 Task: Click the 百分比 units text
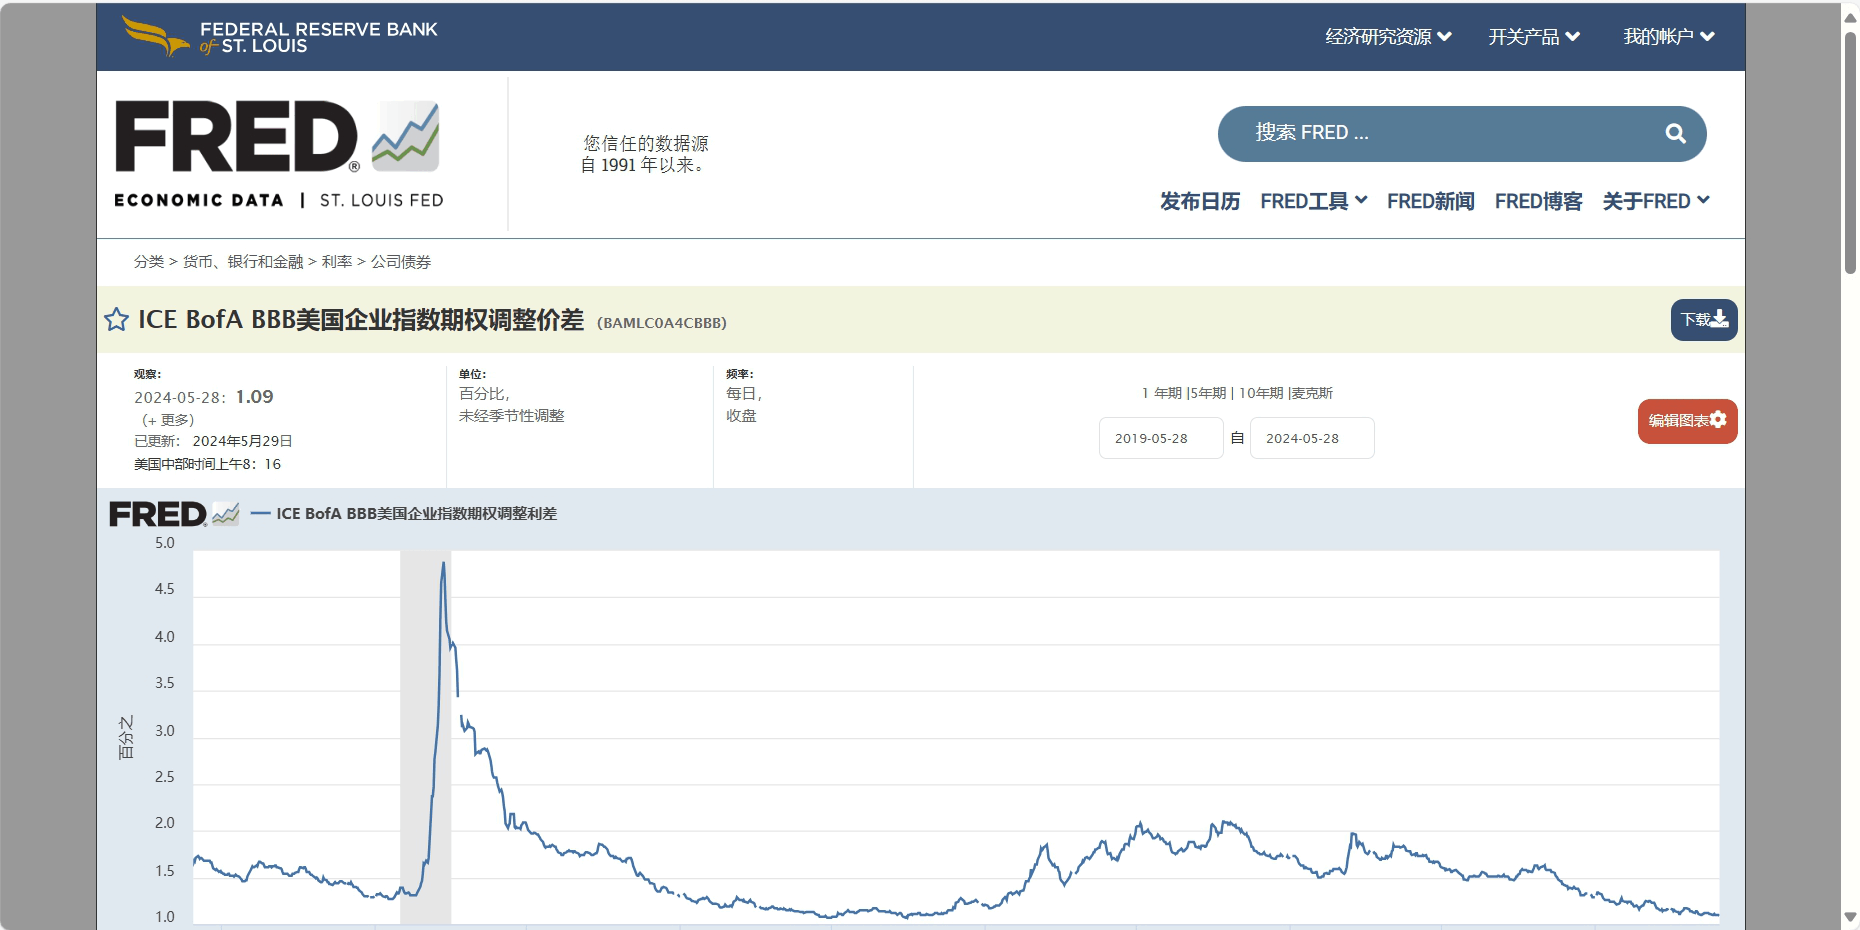click(x=484, y=394)
